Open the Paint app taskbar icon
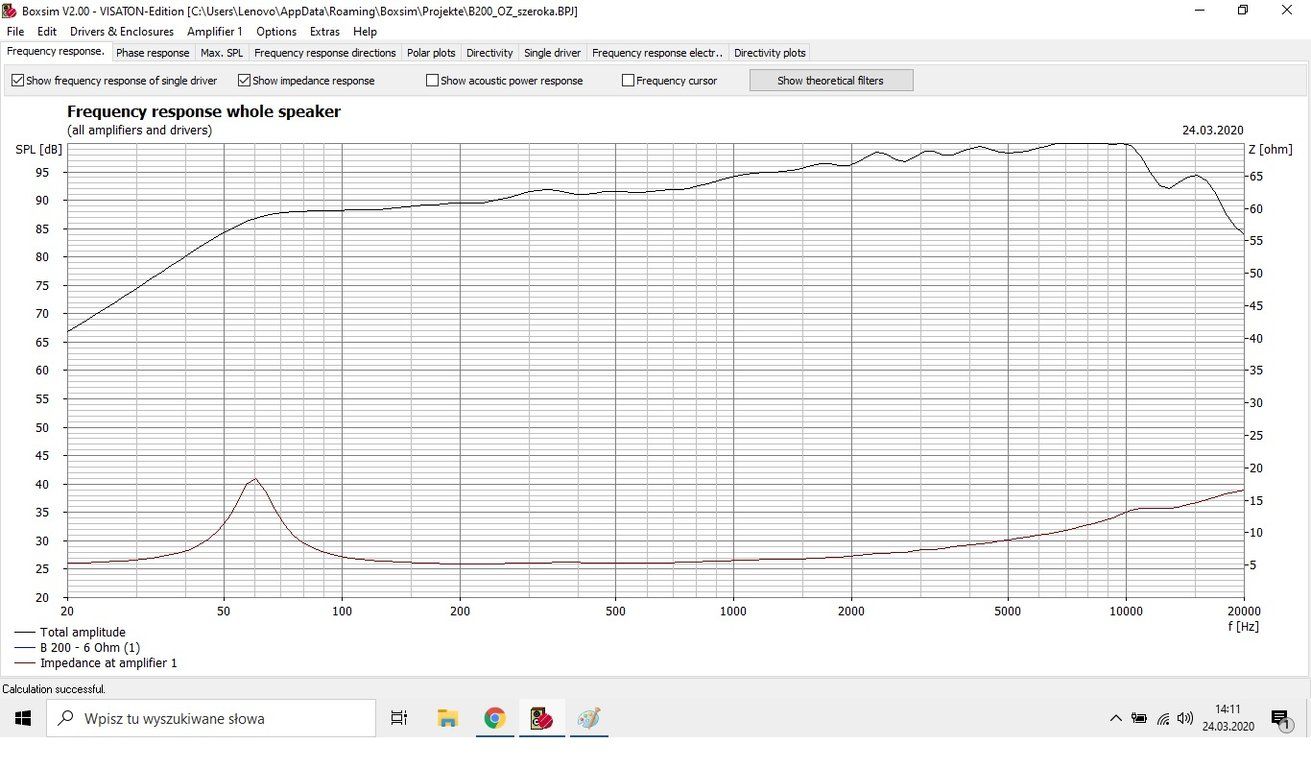 (x=589, y=718)
